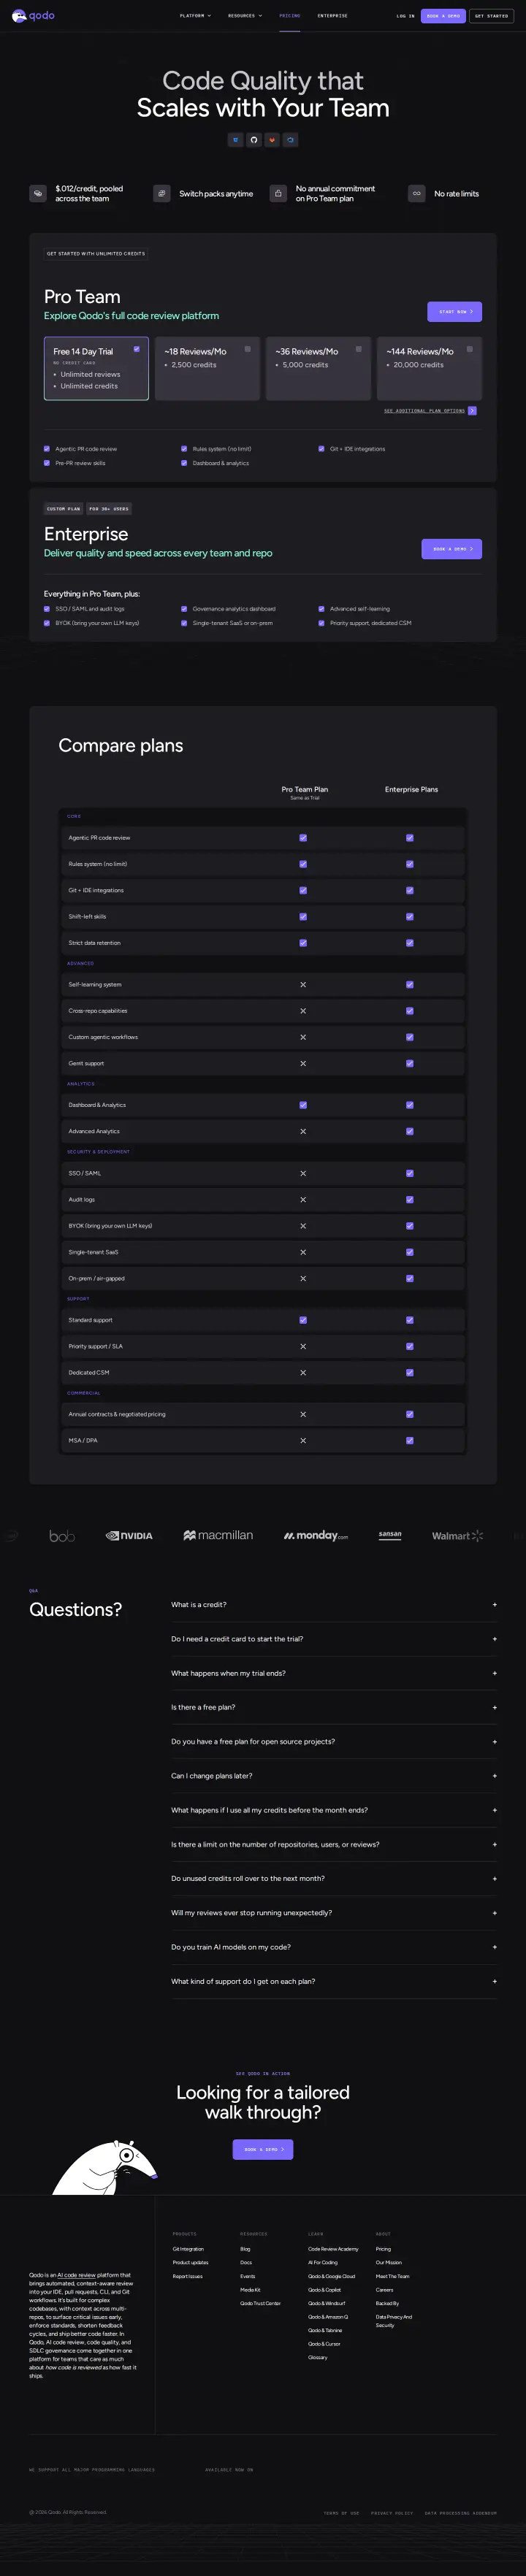This screenshot has height=2576, width=526.
Task: Click the GitLab icon under the headline
Action: [272, 140]
